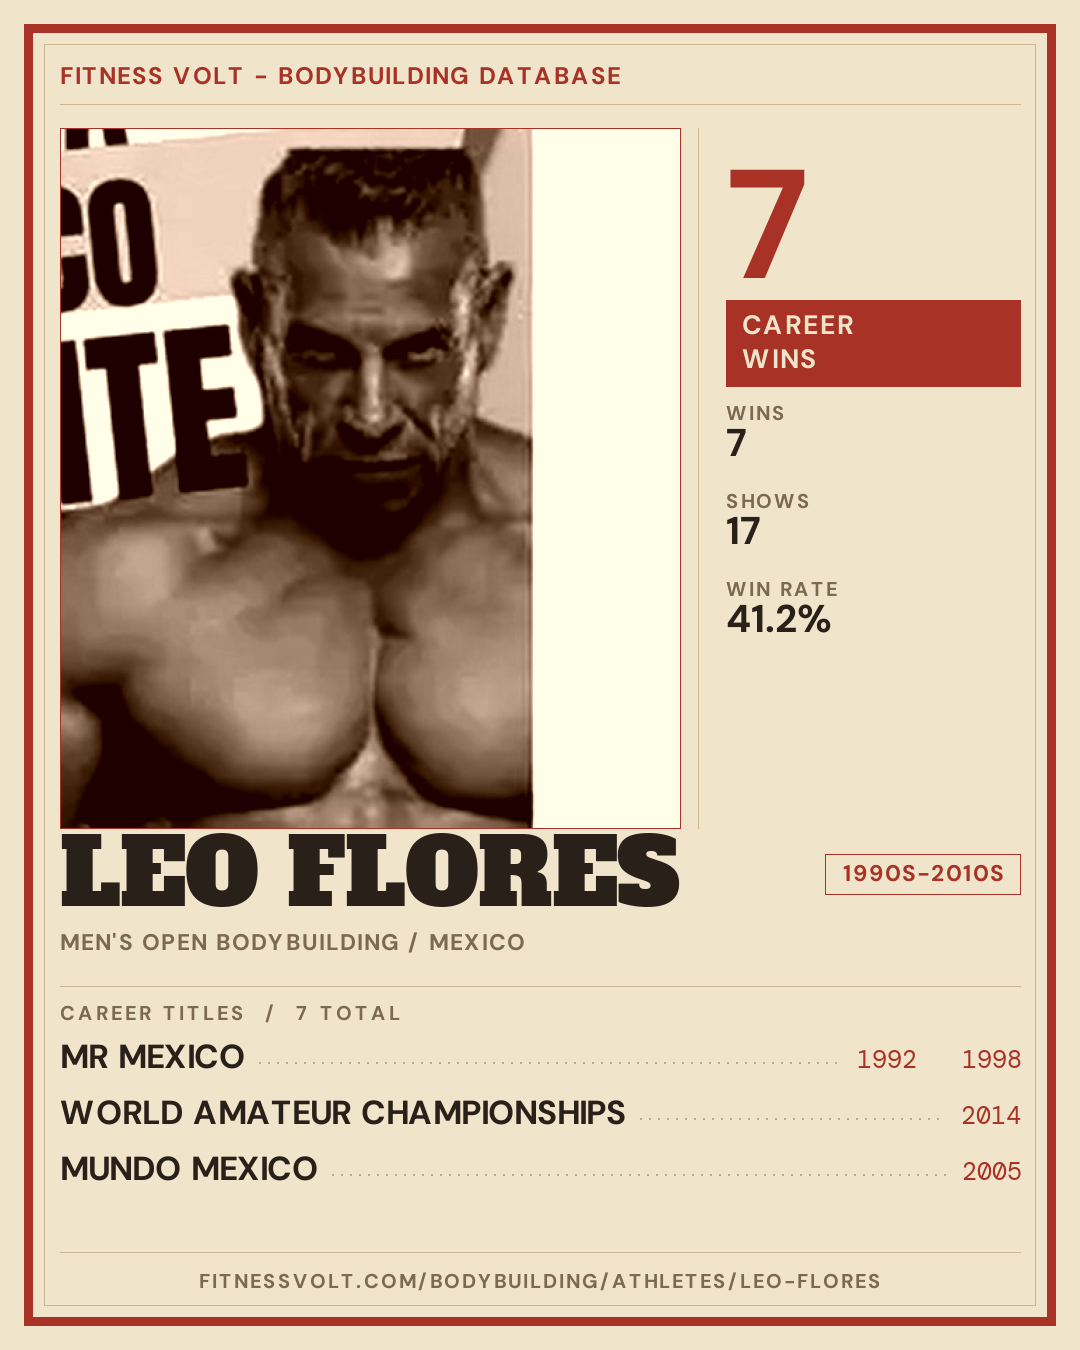Click the Mundo Mexico title row
This screenshot has width=1080, height=1350.
(540, 1169)
